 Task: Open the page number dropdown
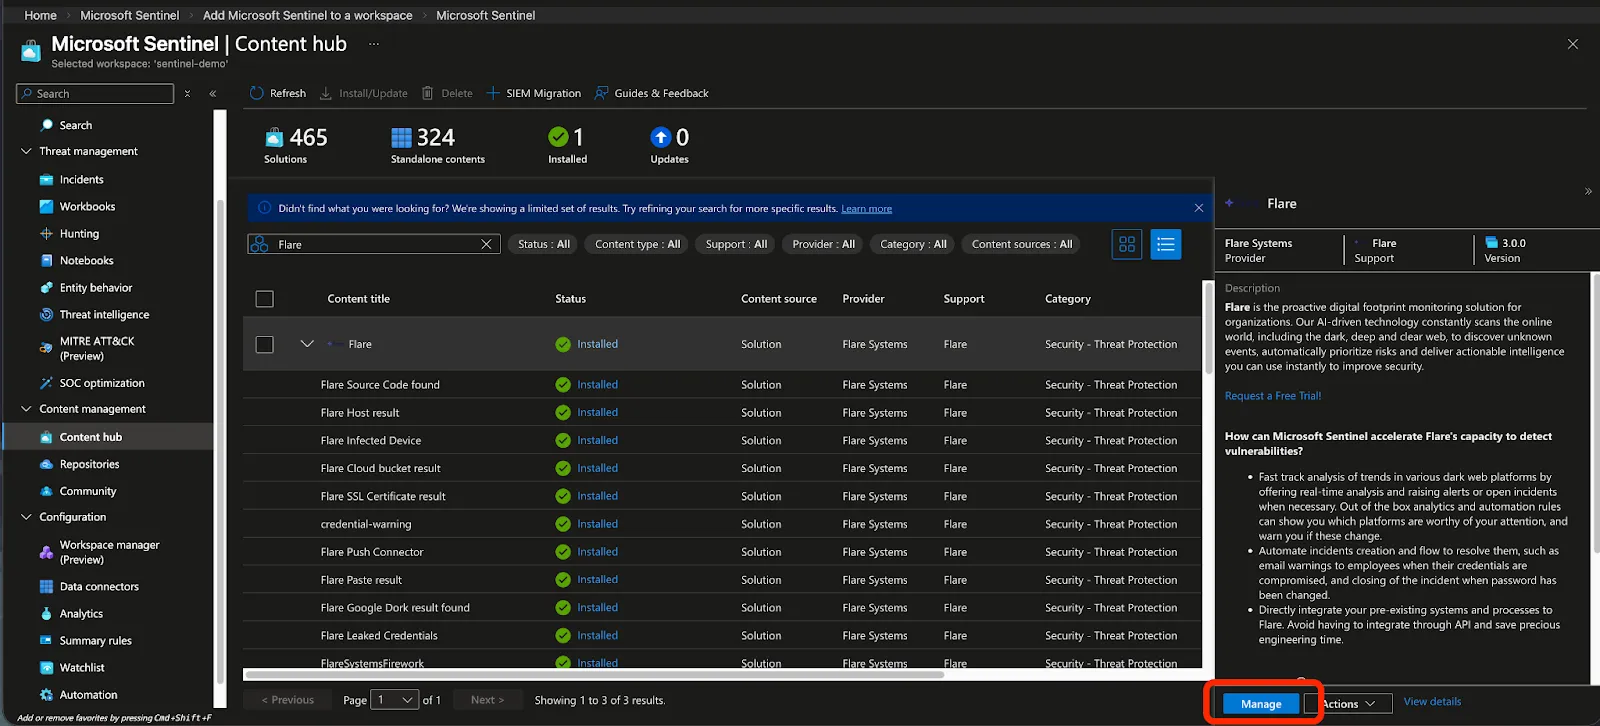click(x=395, y=700)
